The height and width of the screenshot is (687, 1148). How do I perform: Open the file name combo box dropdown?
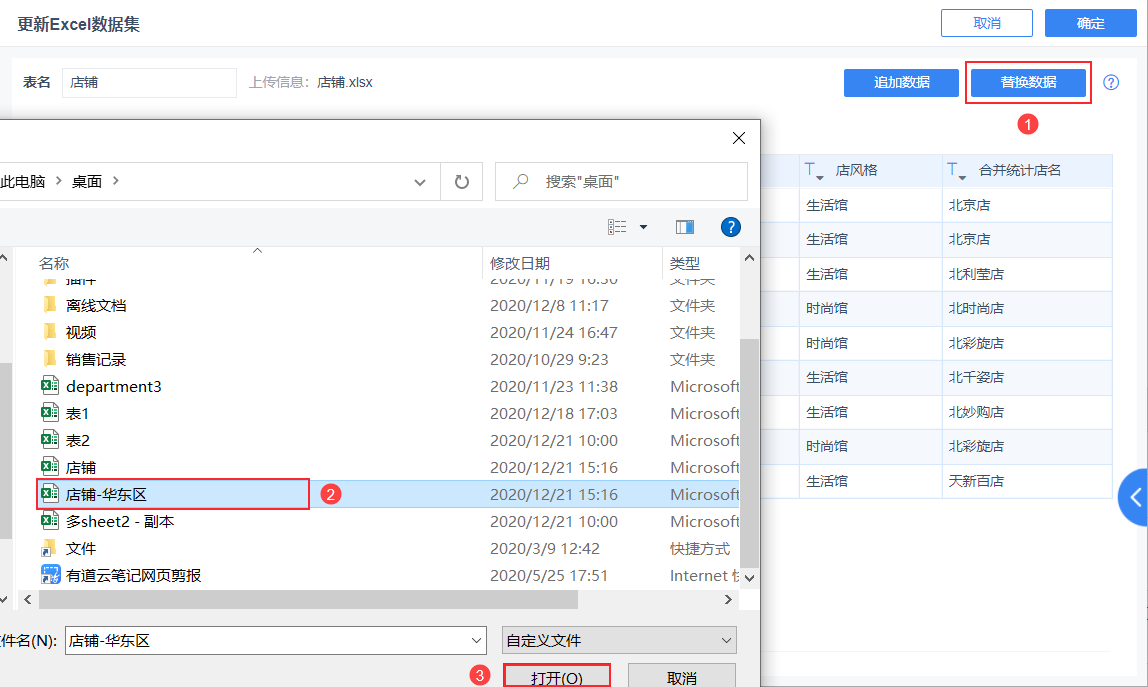click(477, 641)
